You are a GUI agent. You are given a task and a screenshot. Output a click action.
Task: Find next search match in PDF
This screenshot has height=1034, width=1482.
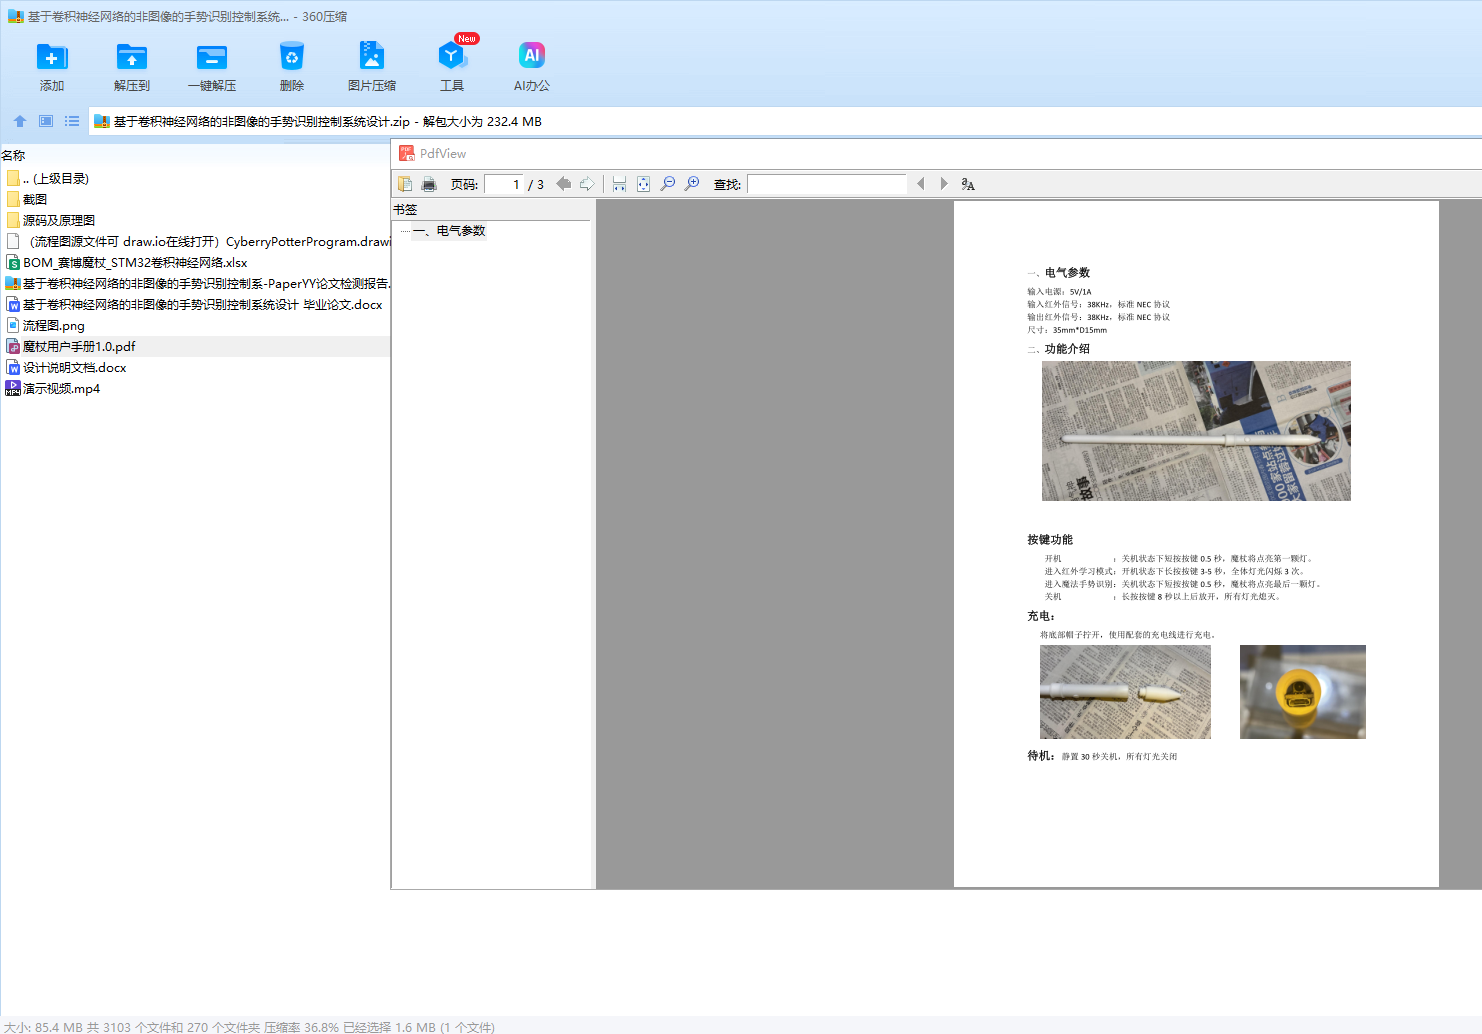click(x=944, y=184)
